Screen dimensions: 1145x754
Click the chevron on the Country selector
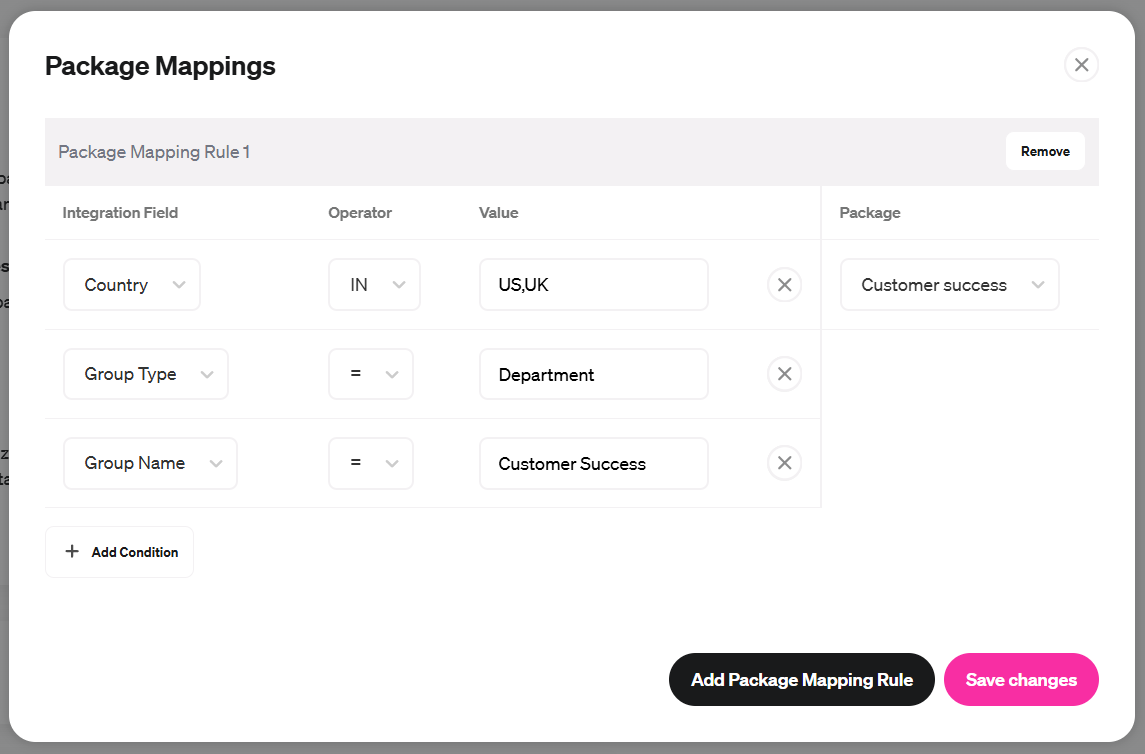tap(179, 284)
